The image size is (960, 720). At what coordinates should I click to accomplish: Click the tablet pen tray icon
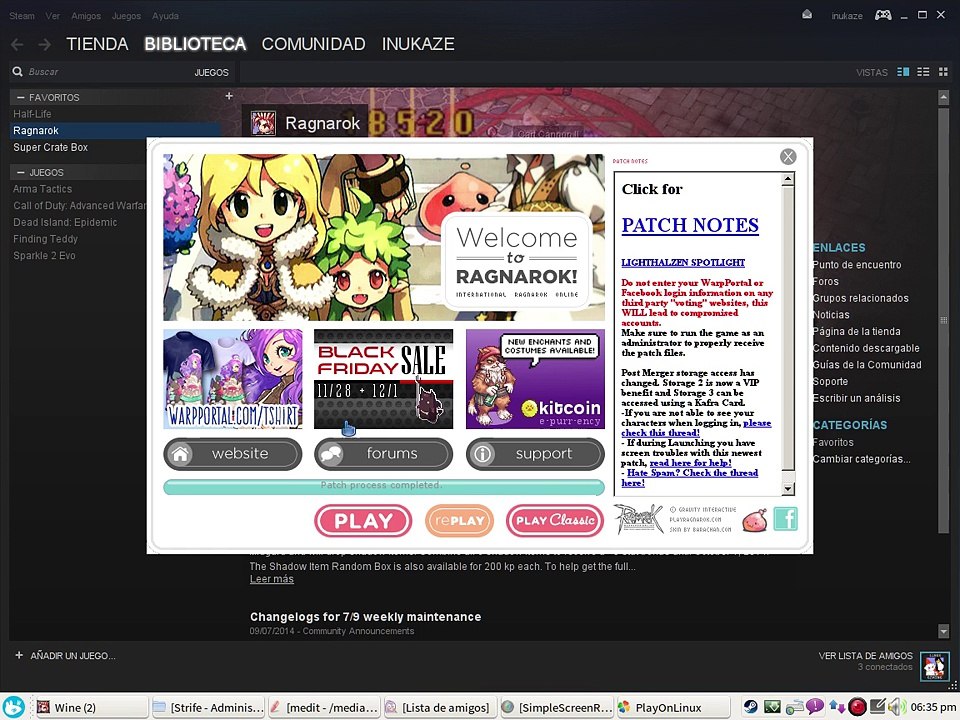(x=877, y=707)
